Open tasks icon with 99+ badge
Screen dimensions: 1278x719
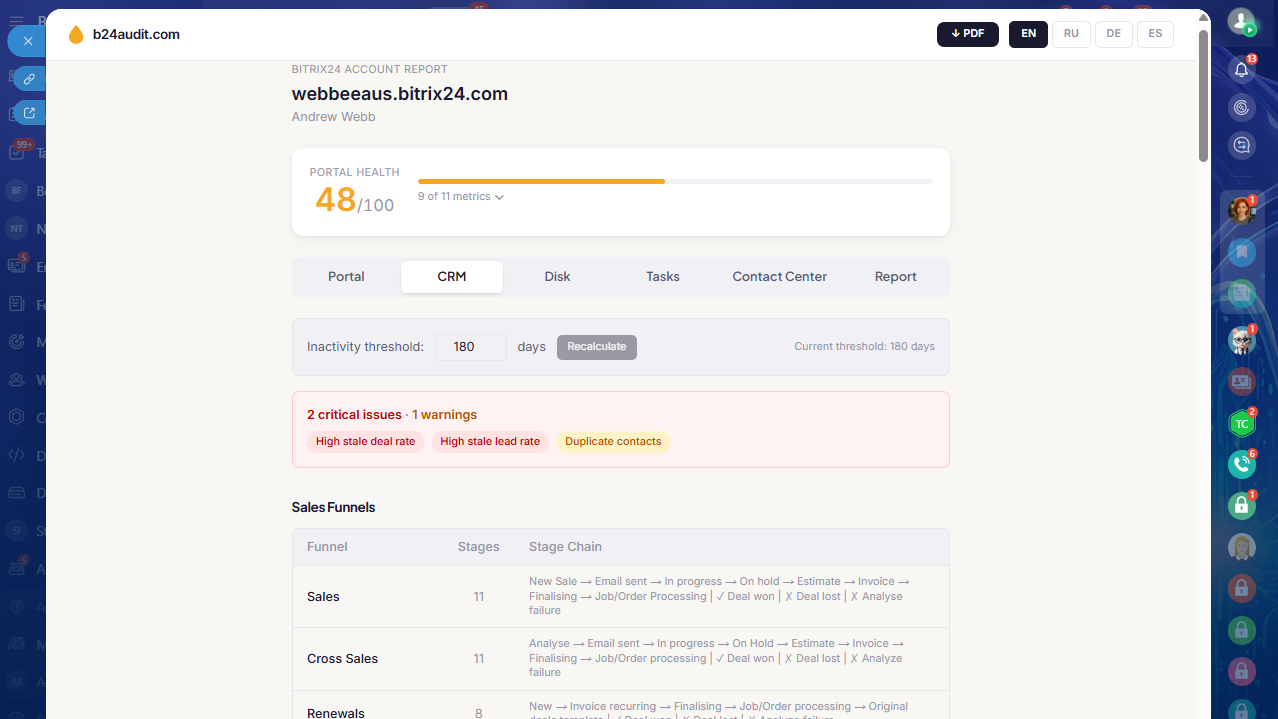pyautogui.click(x=16, y=152)
